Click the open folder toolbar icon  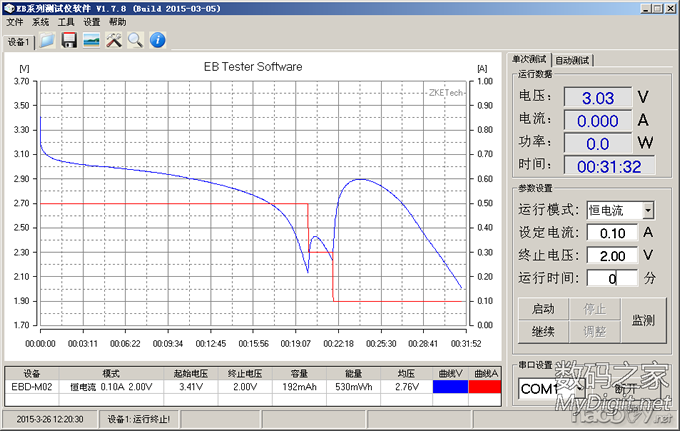[x=47, y=40]
